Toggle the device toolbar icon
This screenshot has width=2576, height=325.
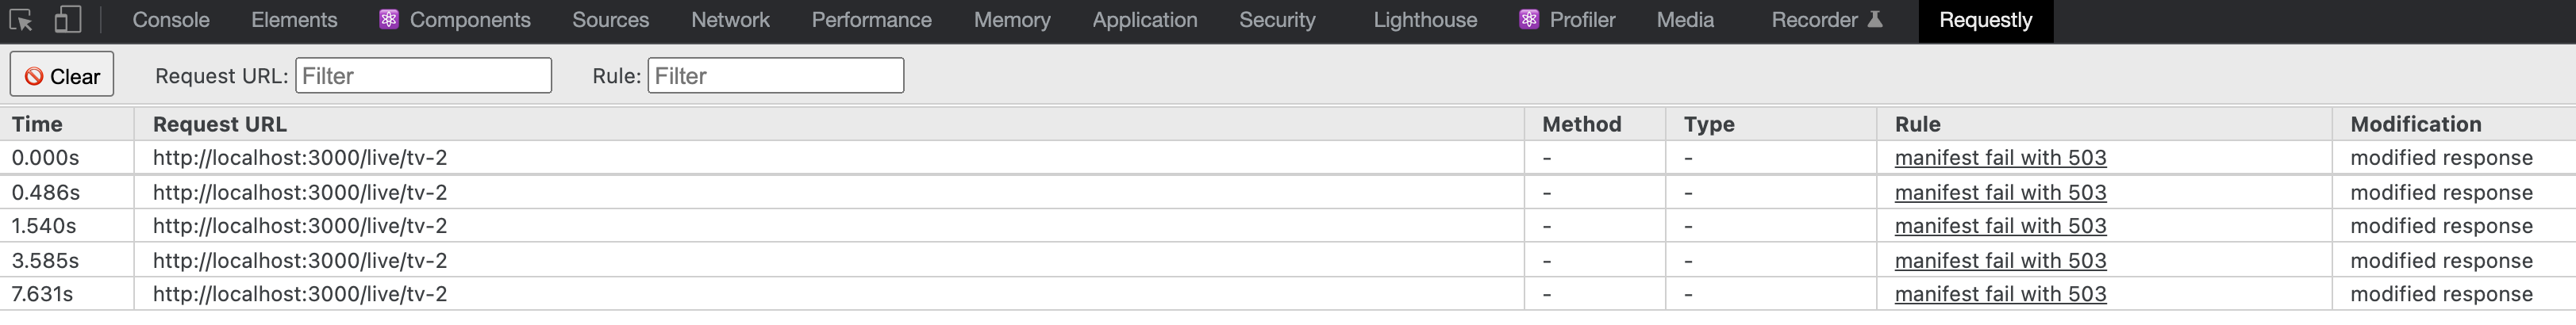click(67, 20)
